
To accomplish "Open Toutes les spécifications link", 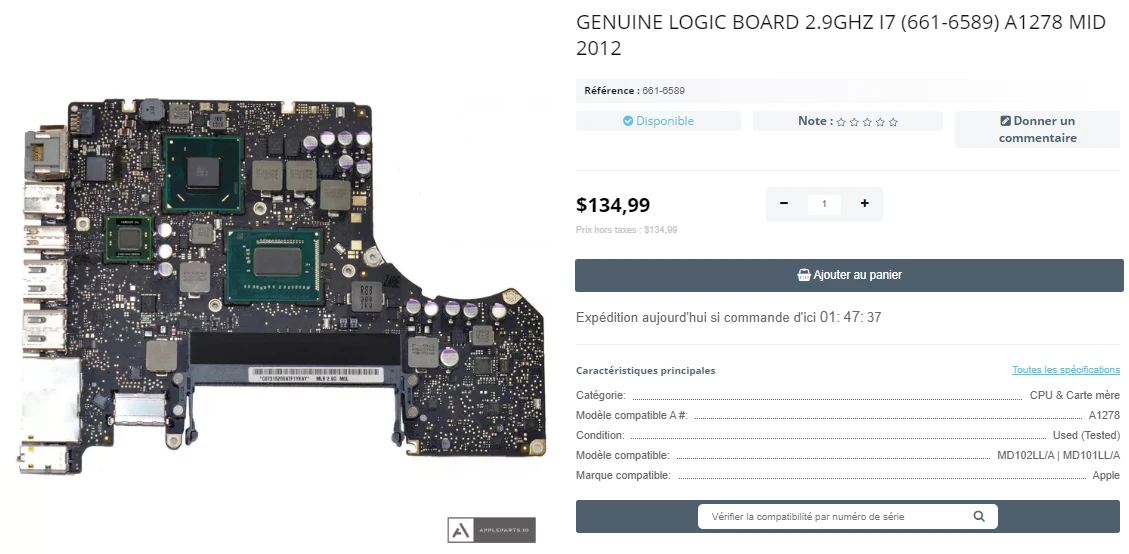I will click(x=1066, y=370).
